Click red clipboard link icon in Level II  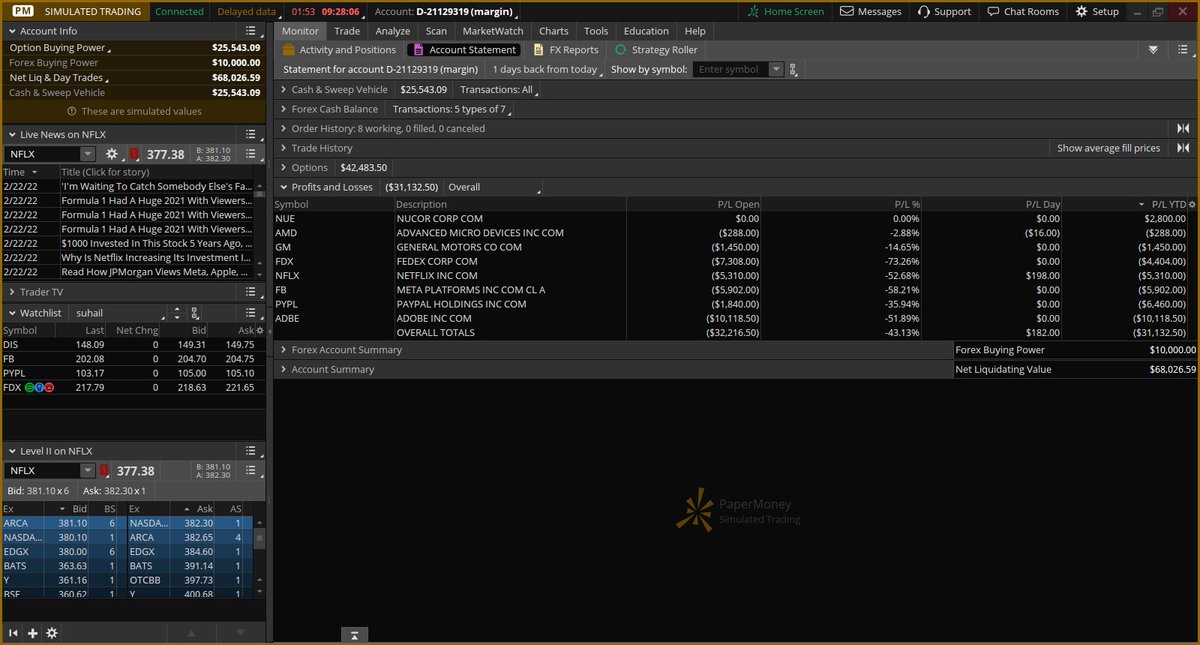click(x=104, y=471)
